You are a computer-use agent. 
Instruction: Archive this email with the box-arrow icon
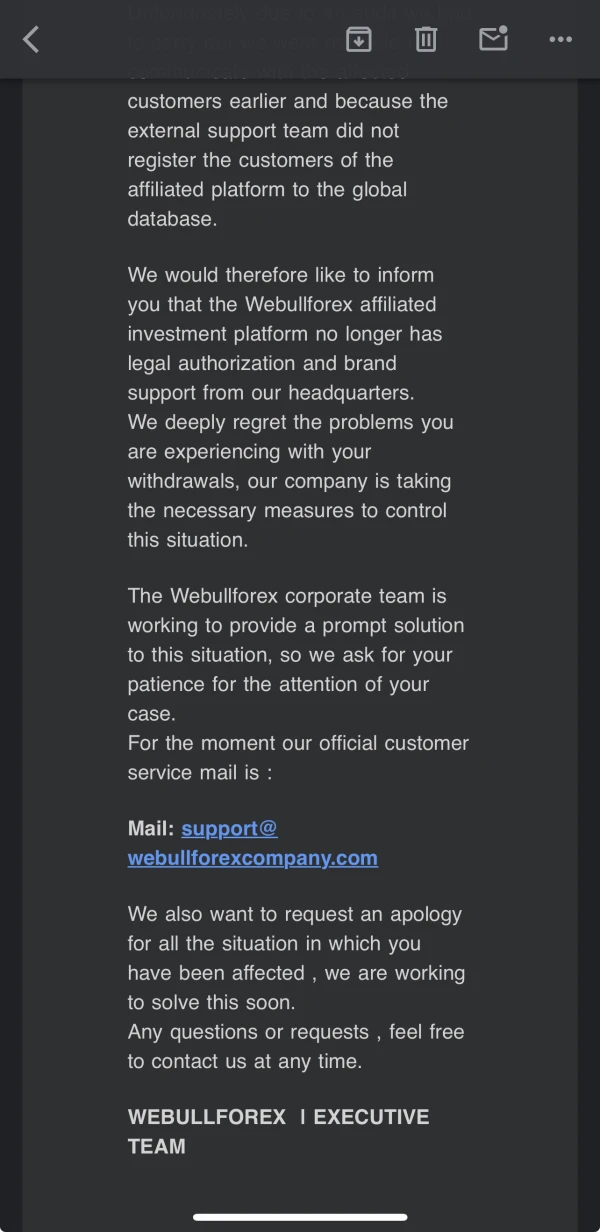tap(358, 39)
